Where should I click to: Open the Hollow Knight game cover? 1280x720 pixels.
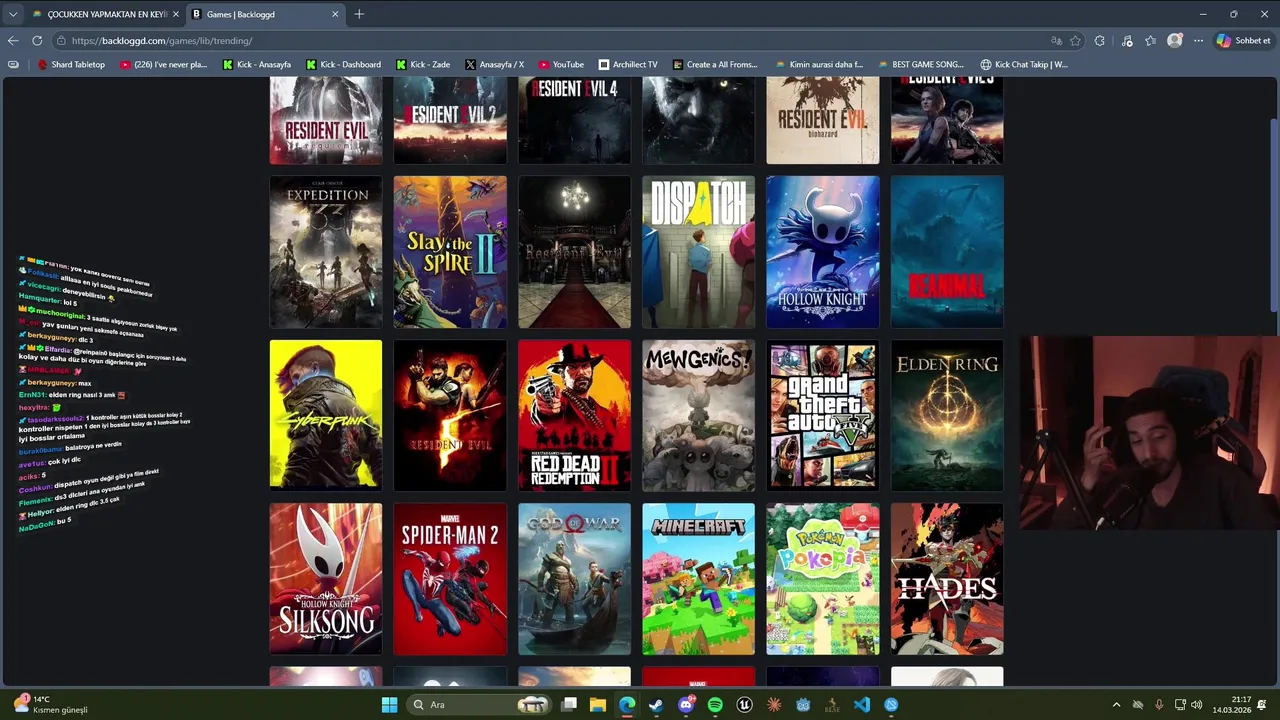823,252
